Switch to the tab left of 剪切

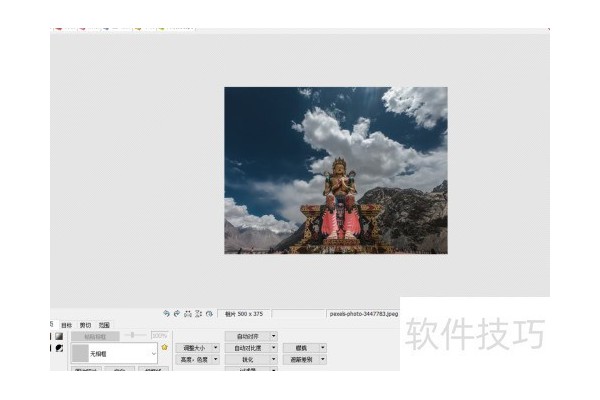click(67, 325)
